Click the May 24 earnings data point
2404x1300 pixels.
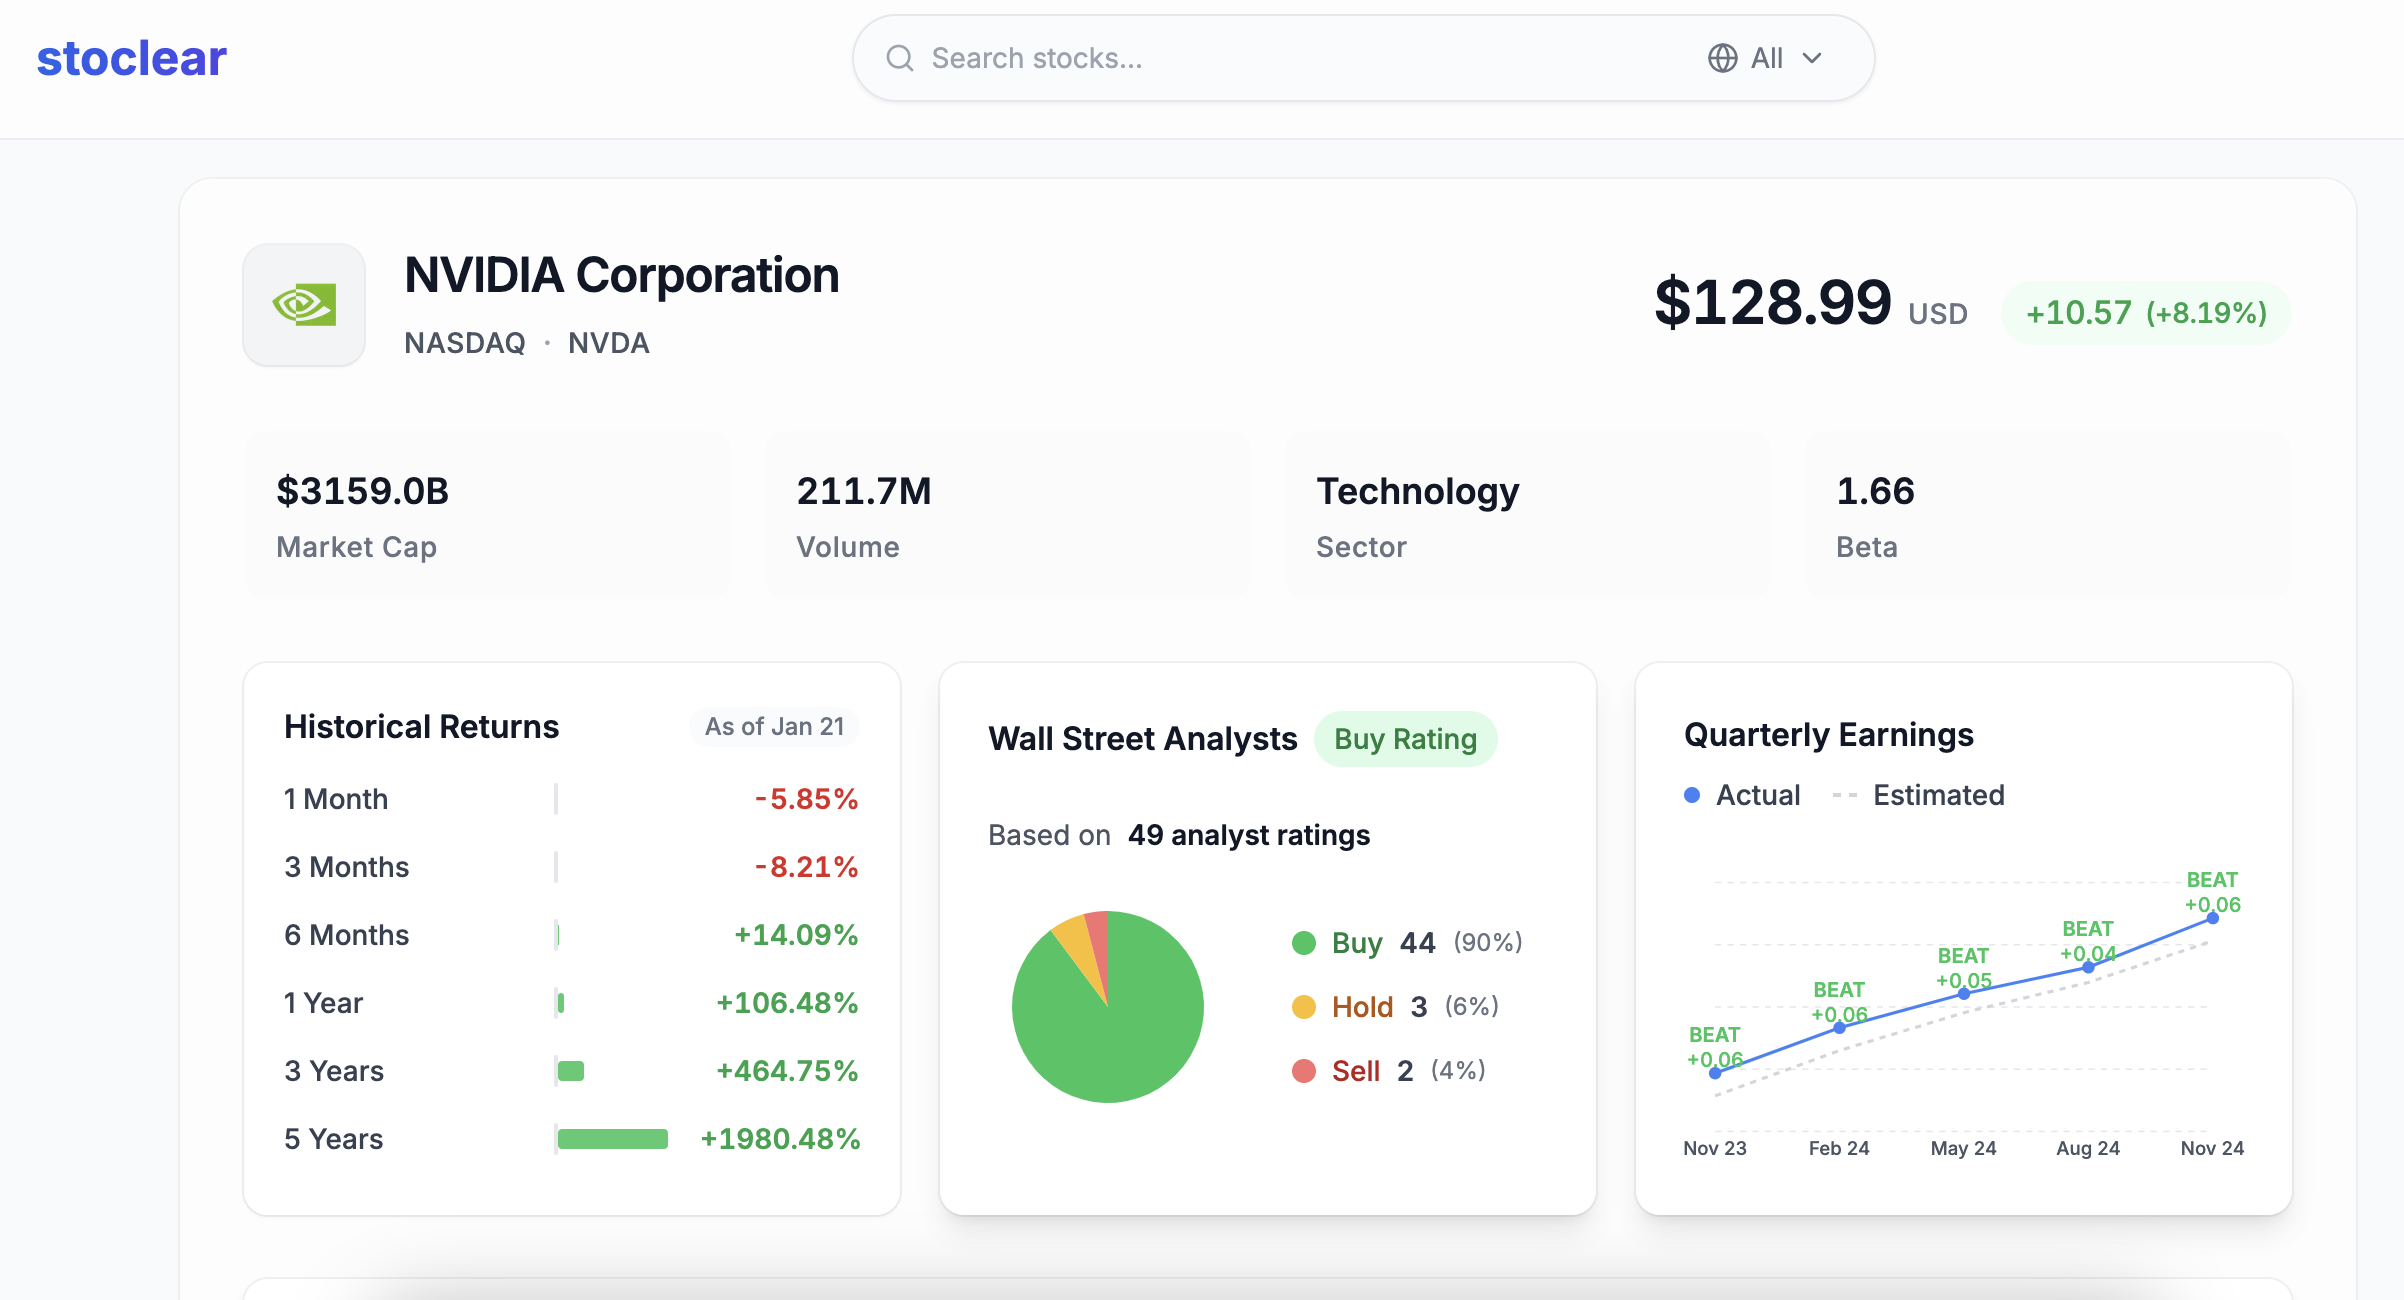pyautogui.click(x=1964, y=994)
